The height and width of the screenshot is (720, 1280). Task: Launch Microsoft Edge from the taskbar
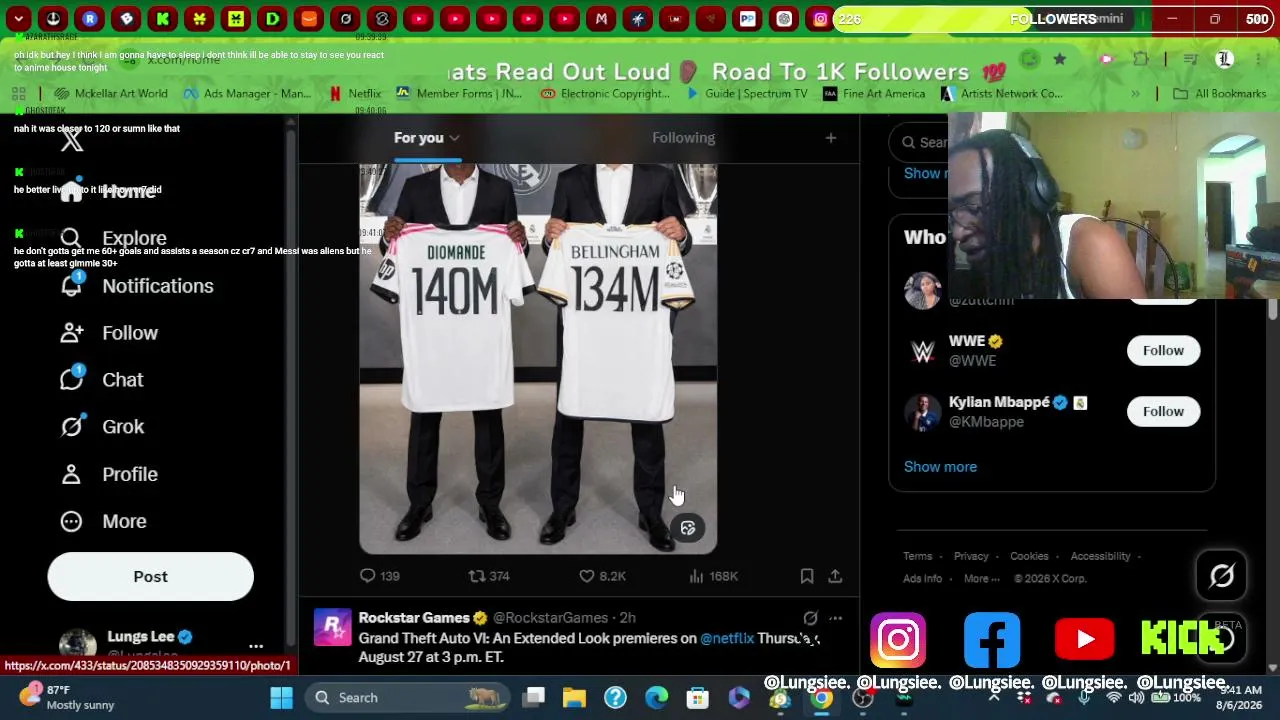[x=656, y=698]
